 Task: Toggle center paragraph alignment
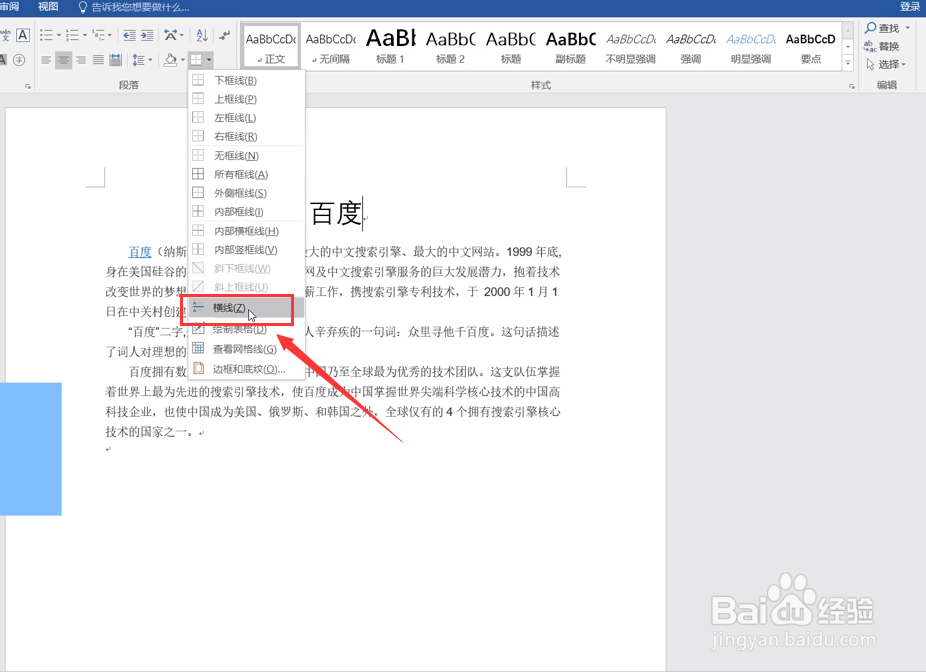63,58
